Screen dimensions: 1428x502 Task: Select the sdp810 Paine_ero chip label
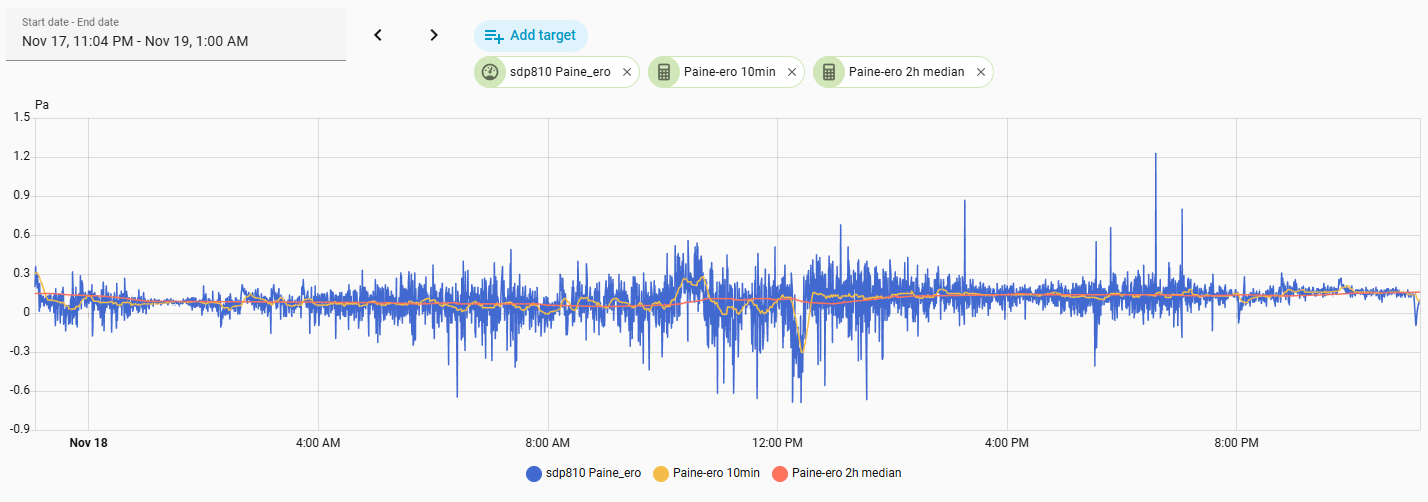[x=560, y=72]
